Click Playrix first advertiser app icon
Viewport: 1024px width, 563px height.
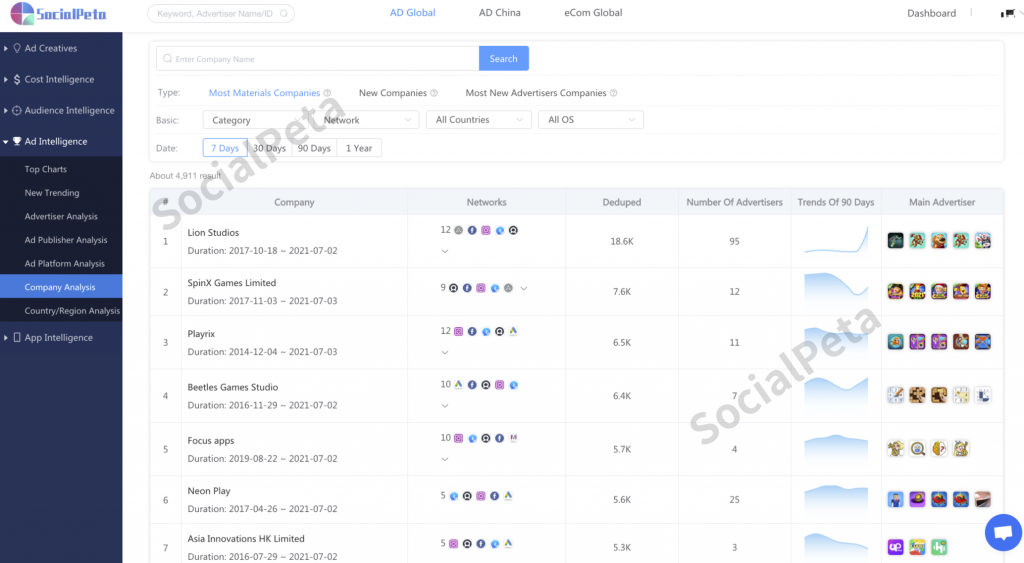(895, 342)
